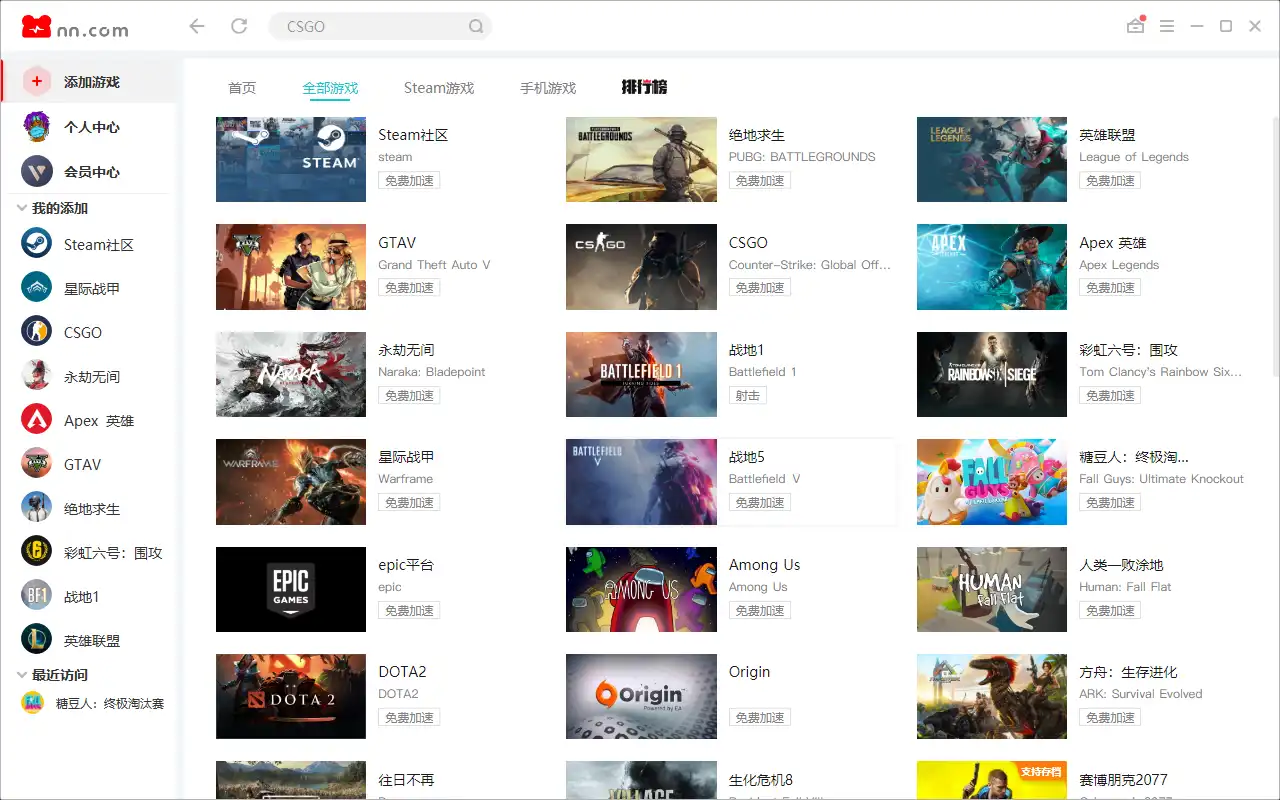Open the GTAV cover thumbnail
The height and width of the screenshot is (800, 1280).
(x=291, y=267)
